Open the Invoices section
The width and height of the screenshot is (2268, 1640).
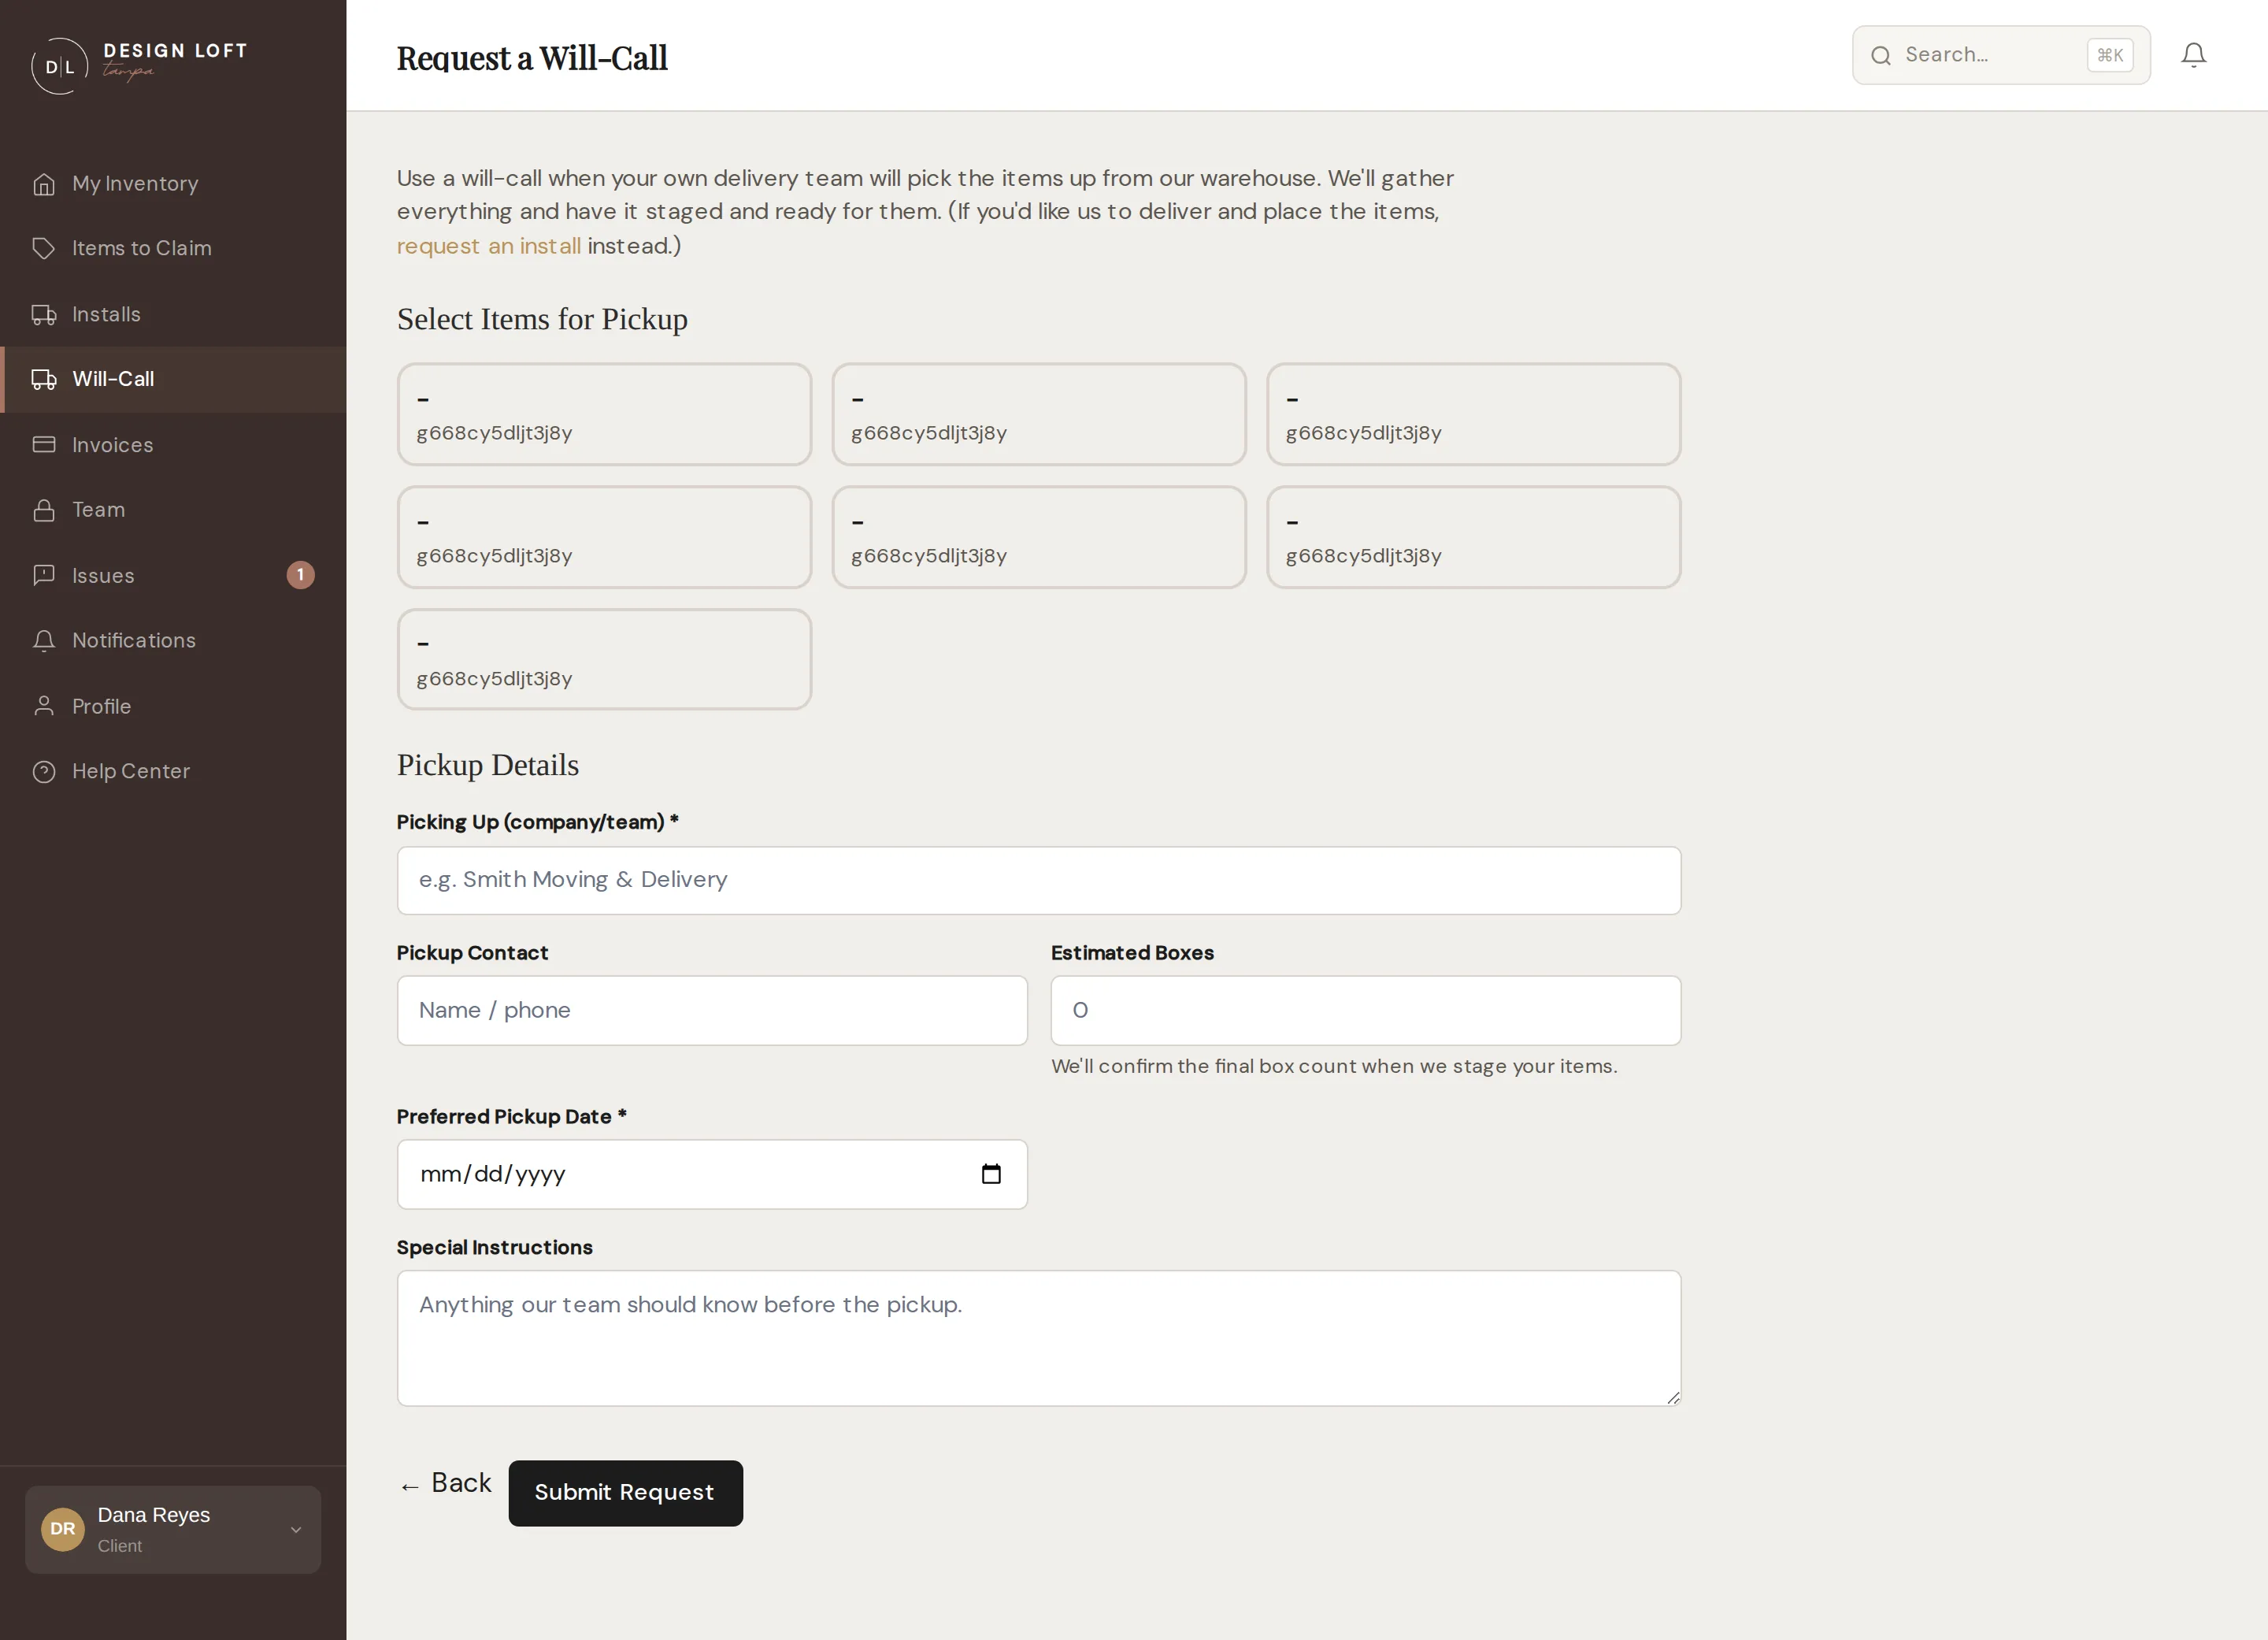[x=174, y=444]
